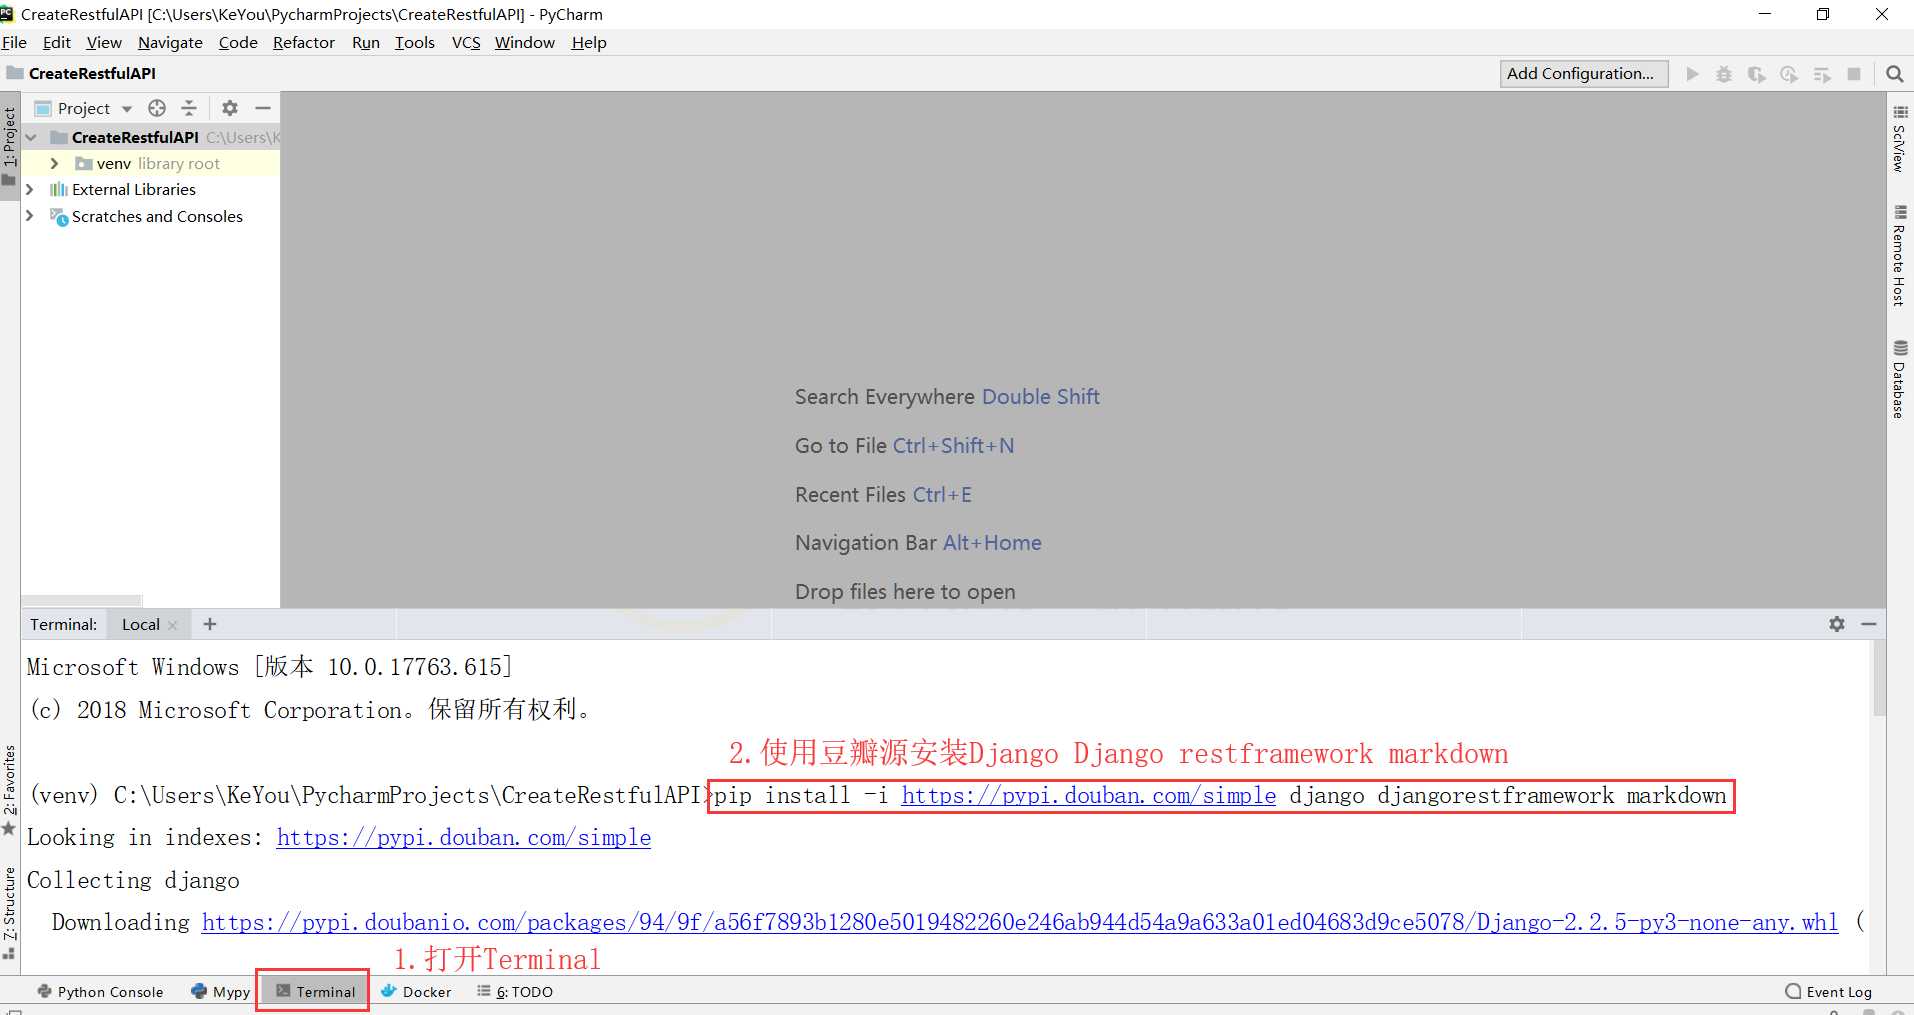Open the Tools menu
The height and width of the screenshot is (1015, 1914).
point(415,42)
